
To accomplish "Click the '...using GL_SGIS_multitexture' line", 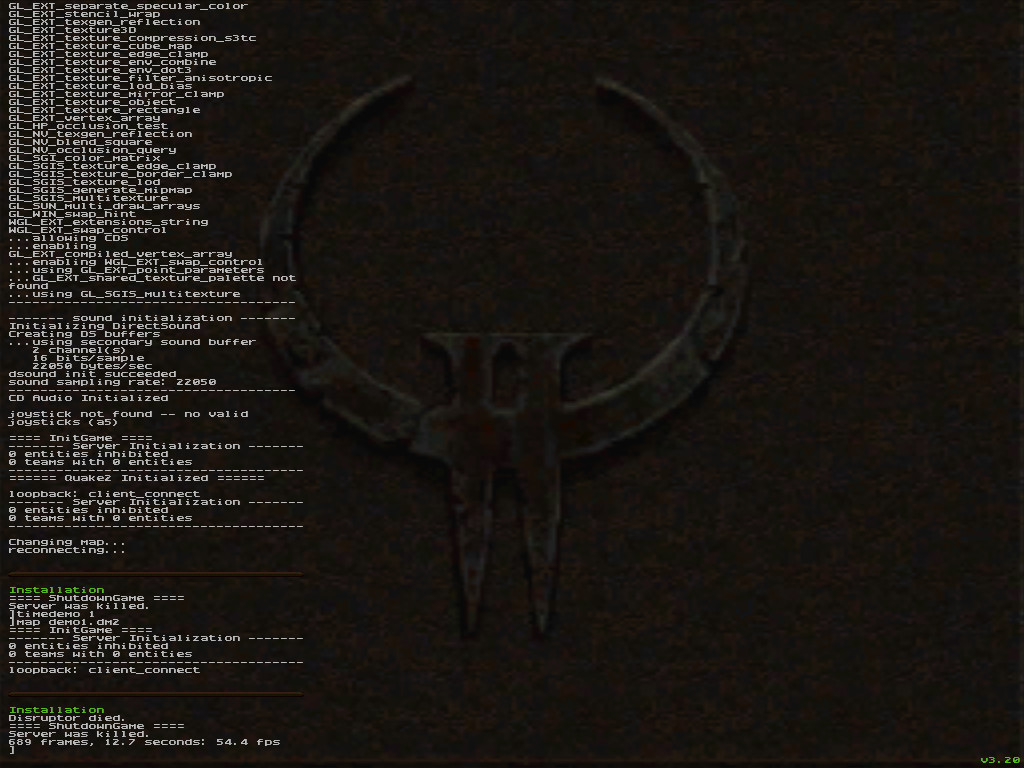I will [124, 294].
